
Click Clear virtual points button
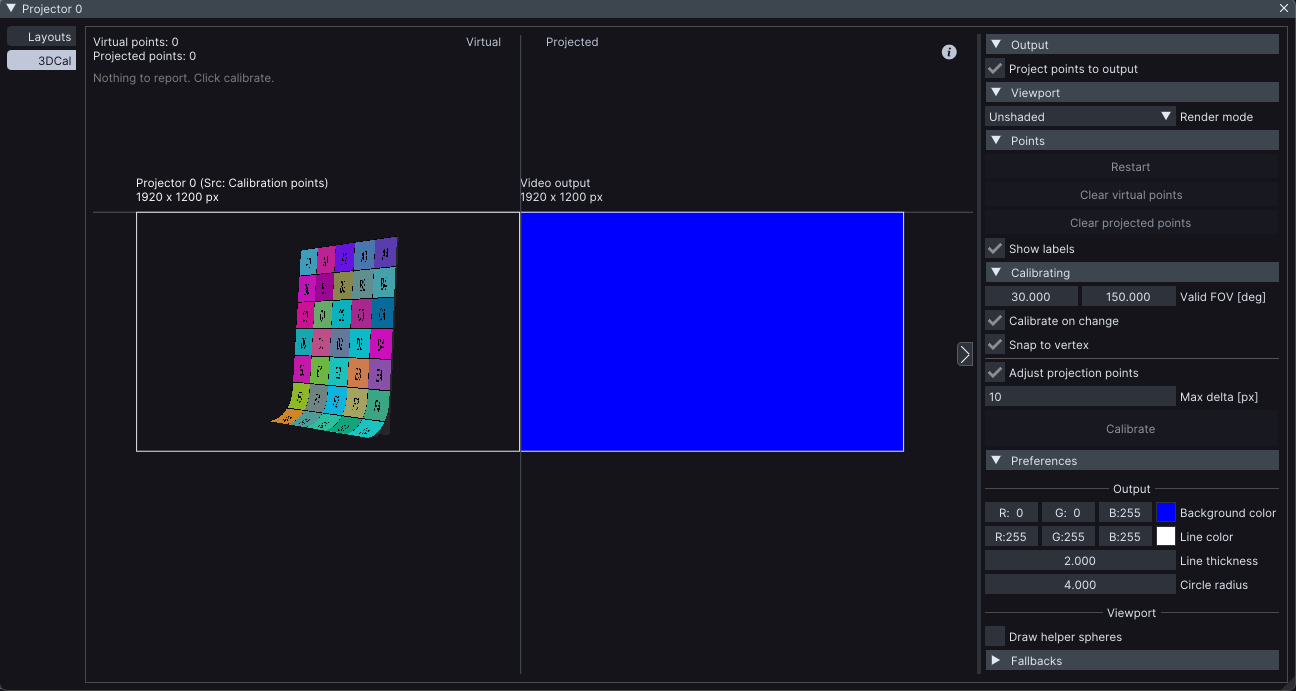(x=1131, y=195)
